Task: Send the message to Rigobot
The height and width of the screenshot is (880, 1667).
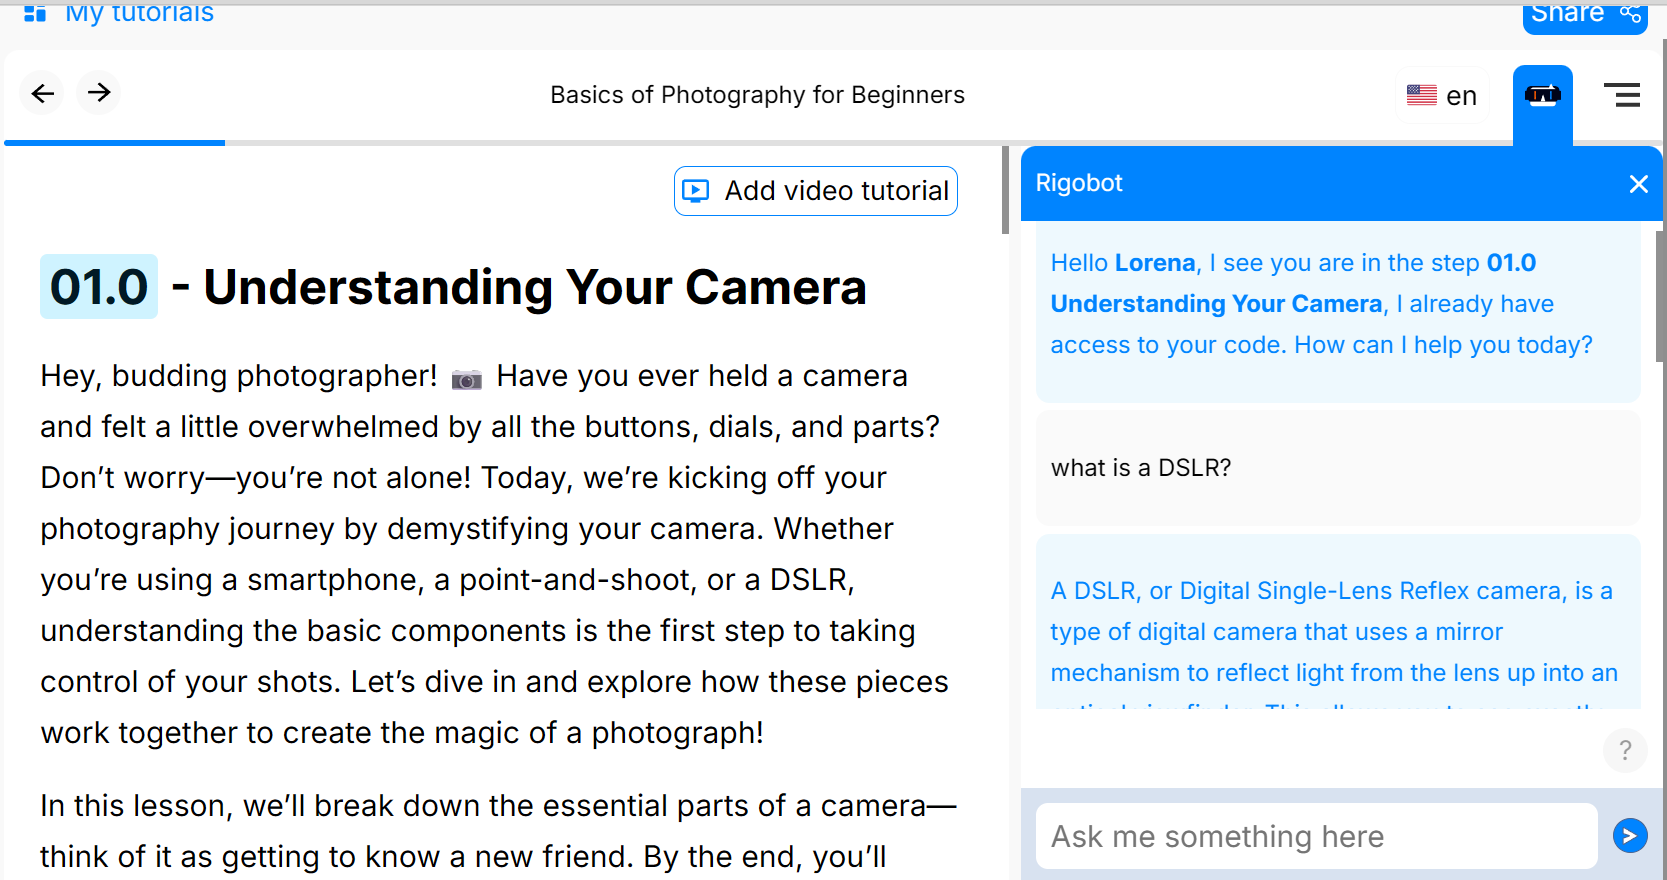Action: point(1630,836)
